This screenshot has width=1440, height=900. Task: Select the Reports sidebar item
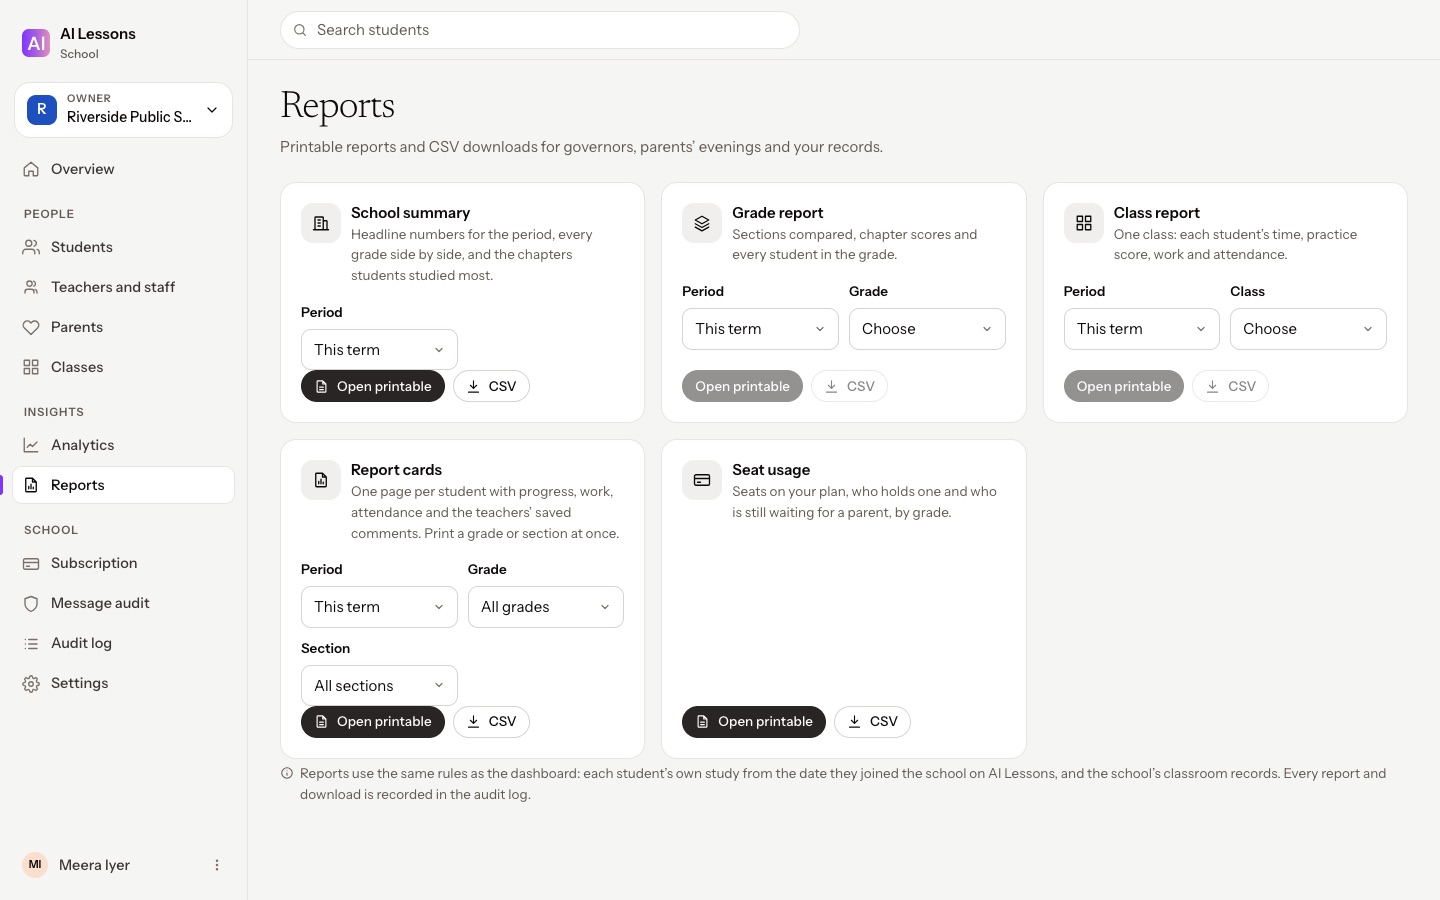tap(124, 485)
